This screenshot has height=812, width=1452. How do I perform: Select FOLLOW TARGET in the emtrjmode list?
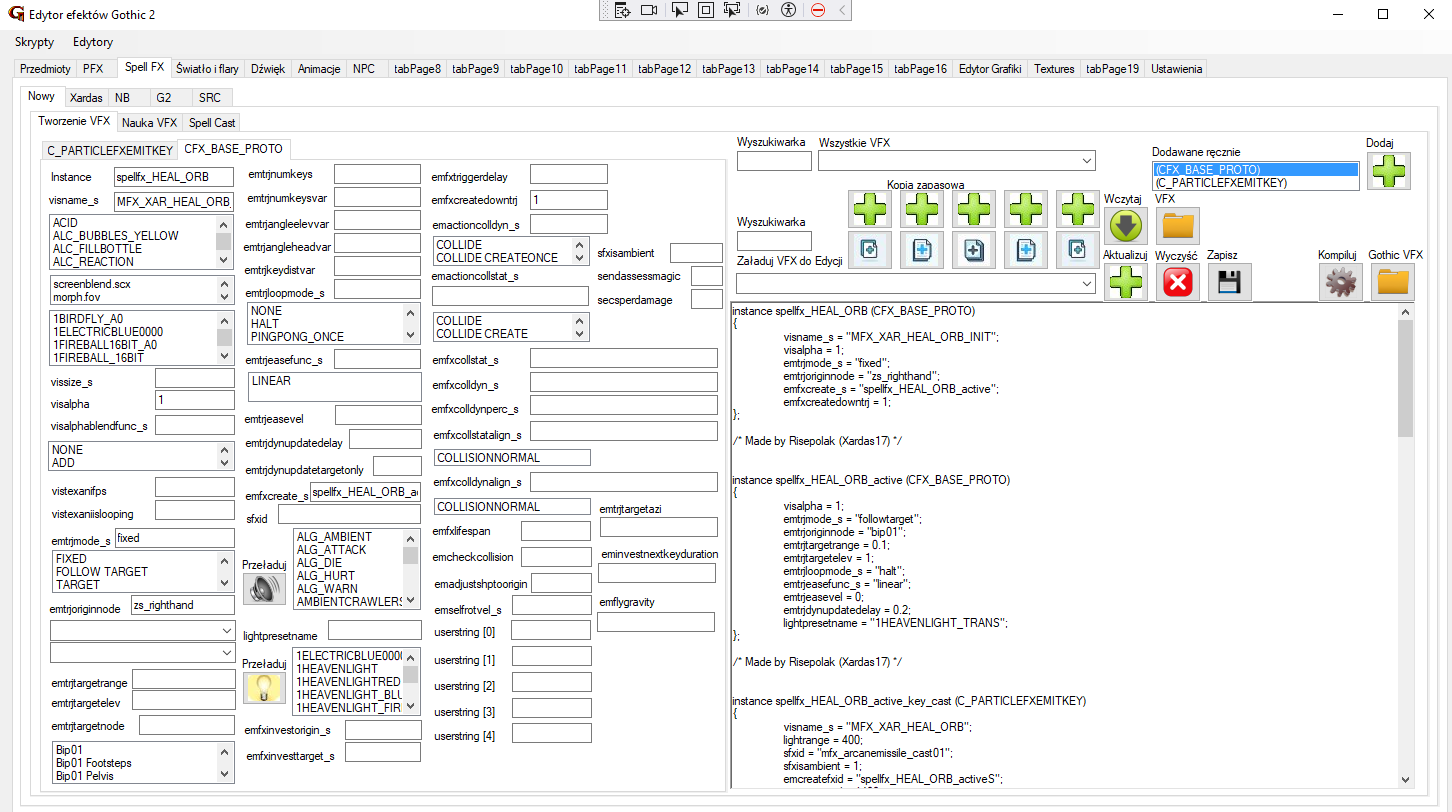(102, 572)
